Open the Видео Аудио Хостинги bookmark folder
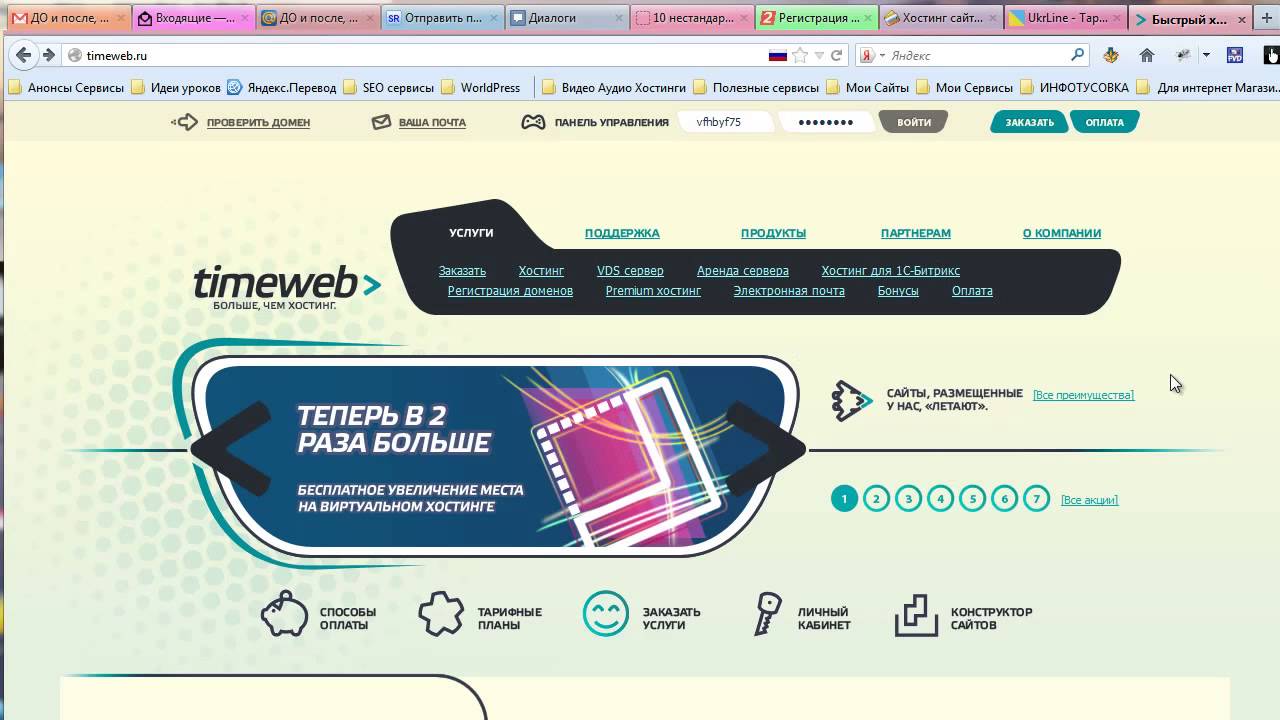1280x720 pixels. pos(614,88)
